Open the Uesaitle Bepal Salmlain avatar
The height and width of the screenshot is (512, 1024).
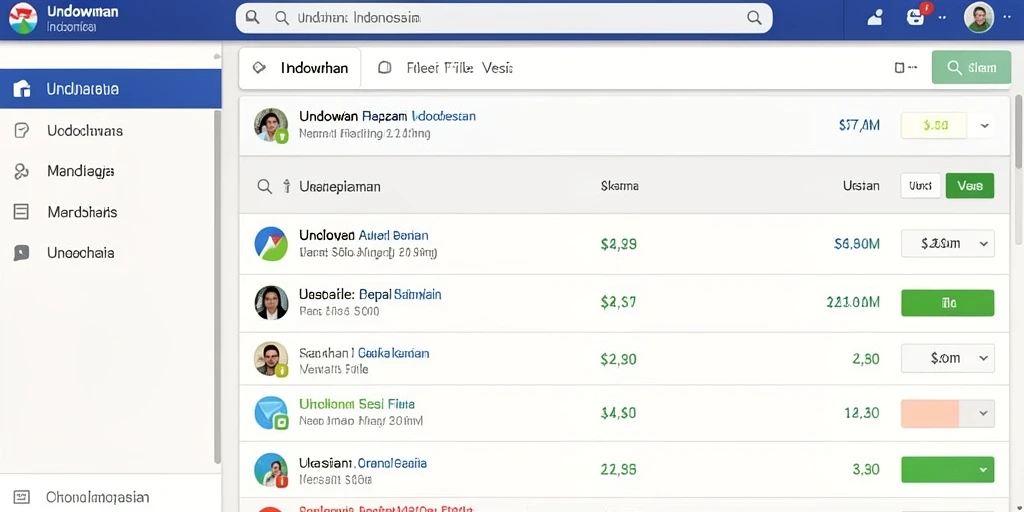click(x=271, y=302)
